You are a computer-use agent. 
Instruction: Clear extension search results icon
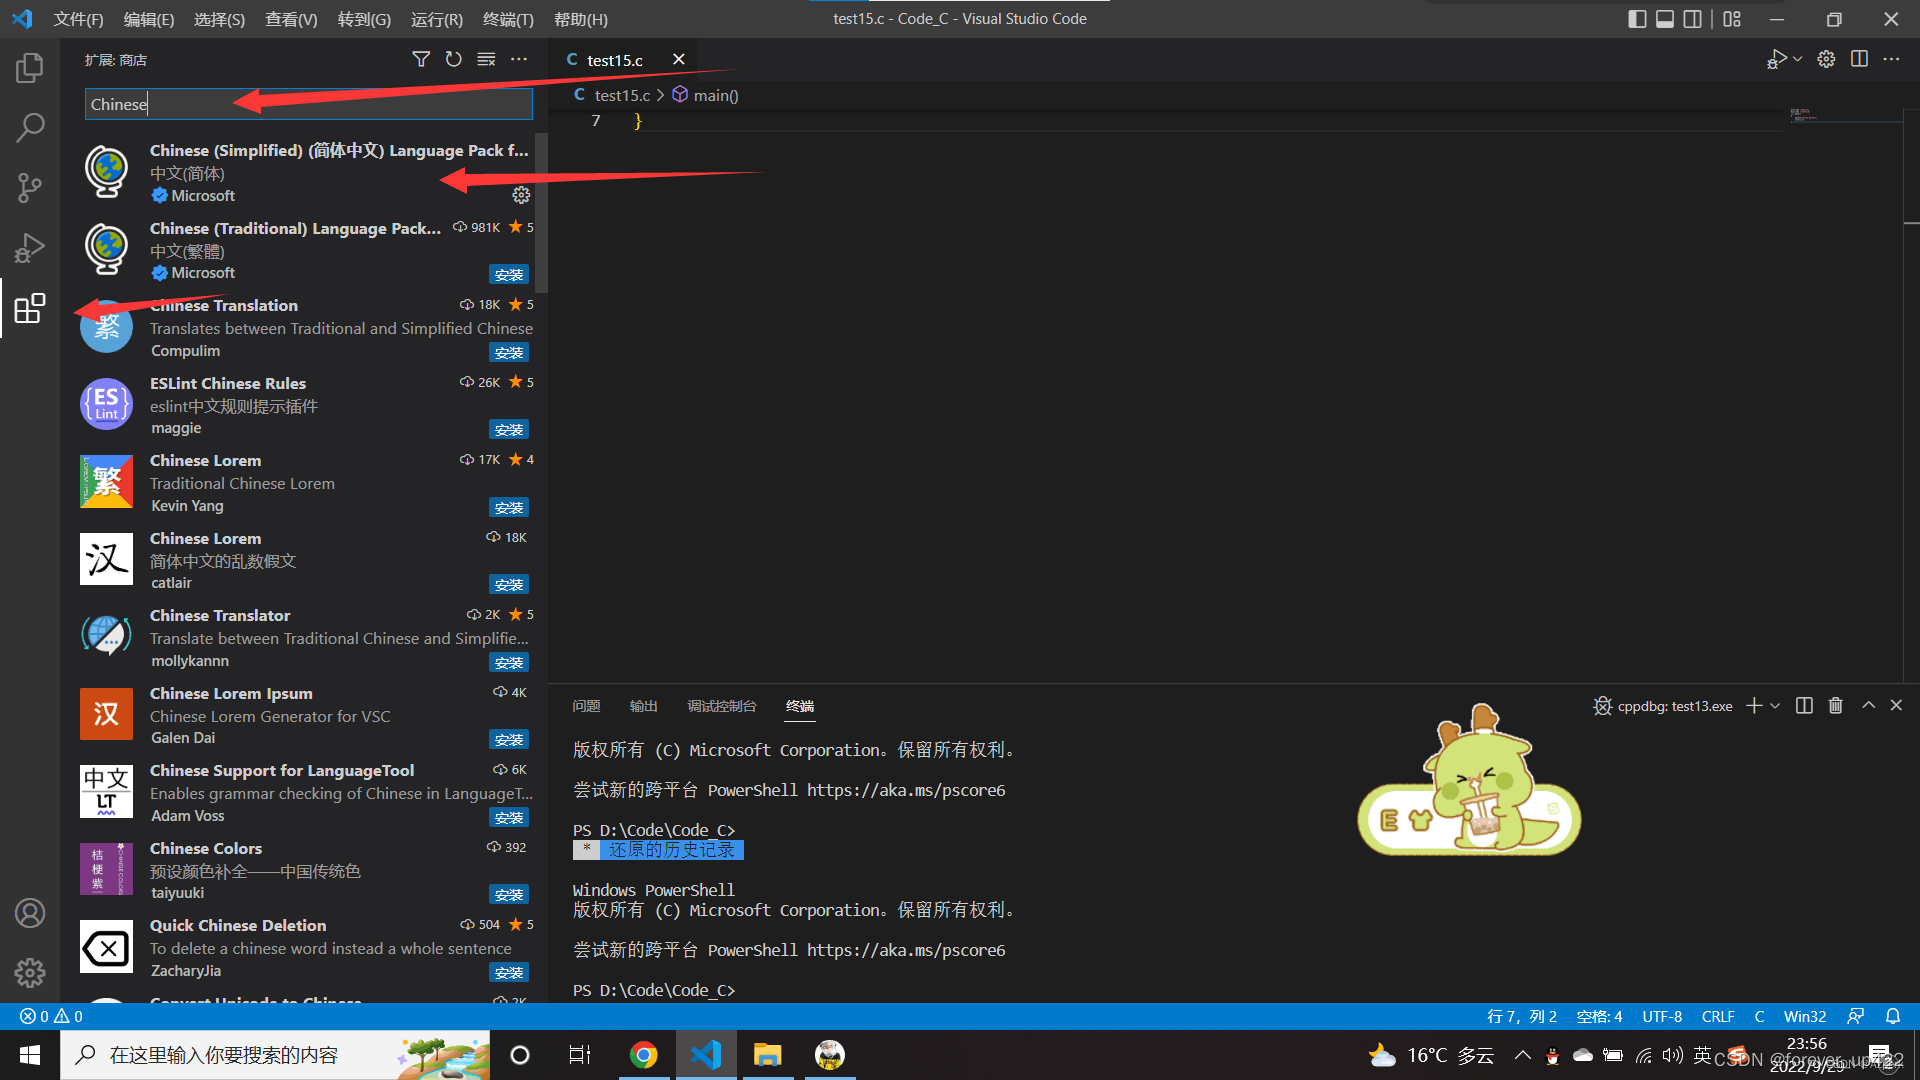pos(486,60)
